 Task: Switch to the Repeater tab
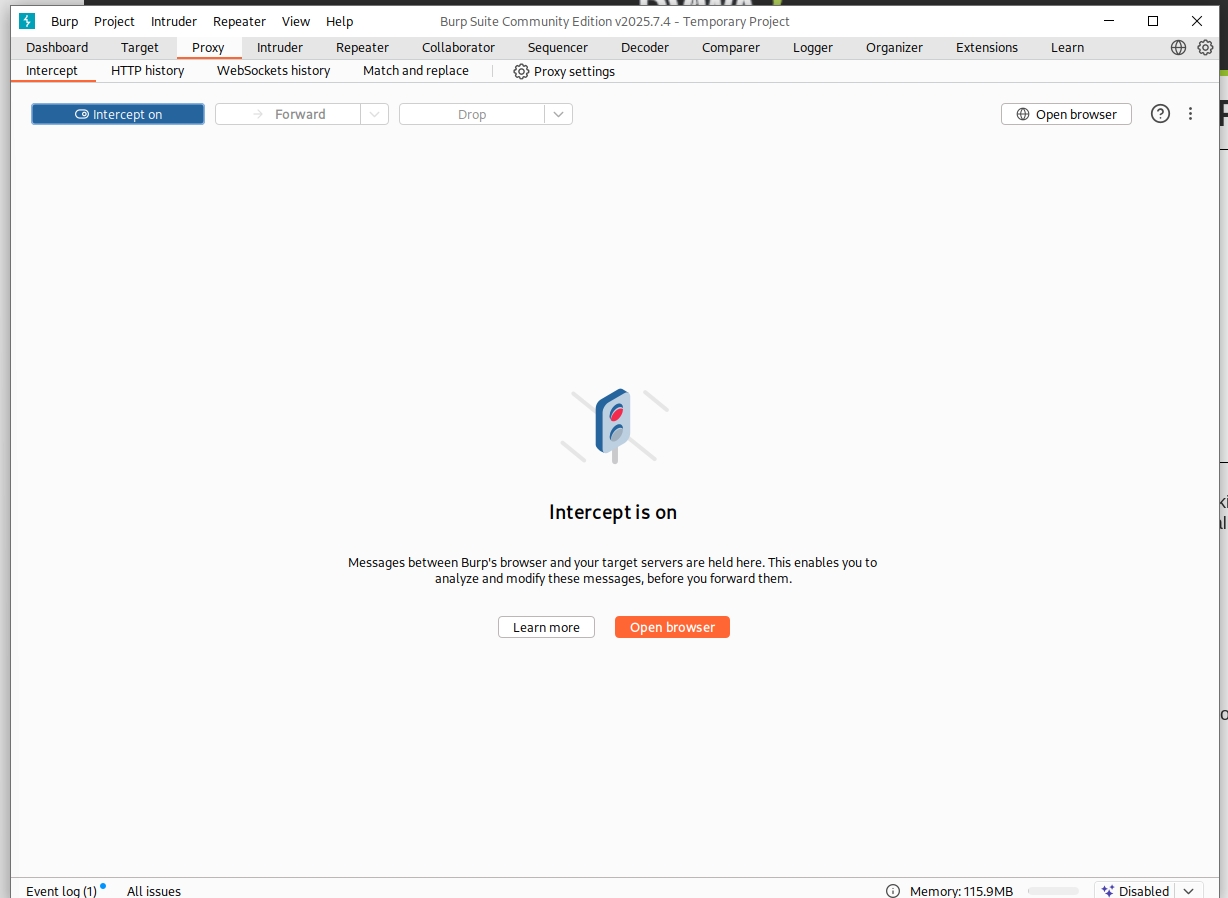tap(362, 47)
